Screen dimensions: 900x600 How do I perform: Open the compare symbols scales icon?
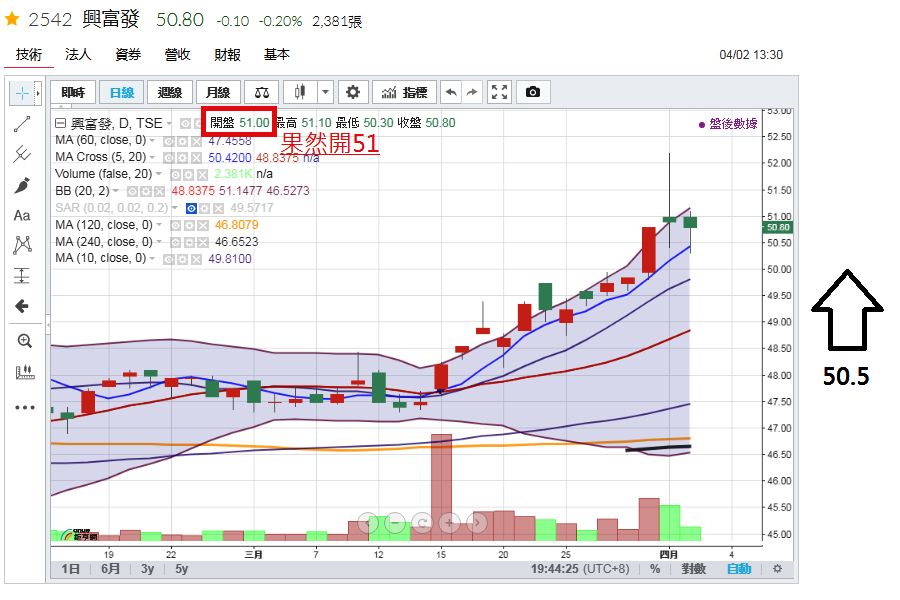click(262, 92)
